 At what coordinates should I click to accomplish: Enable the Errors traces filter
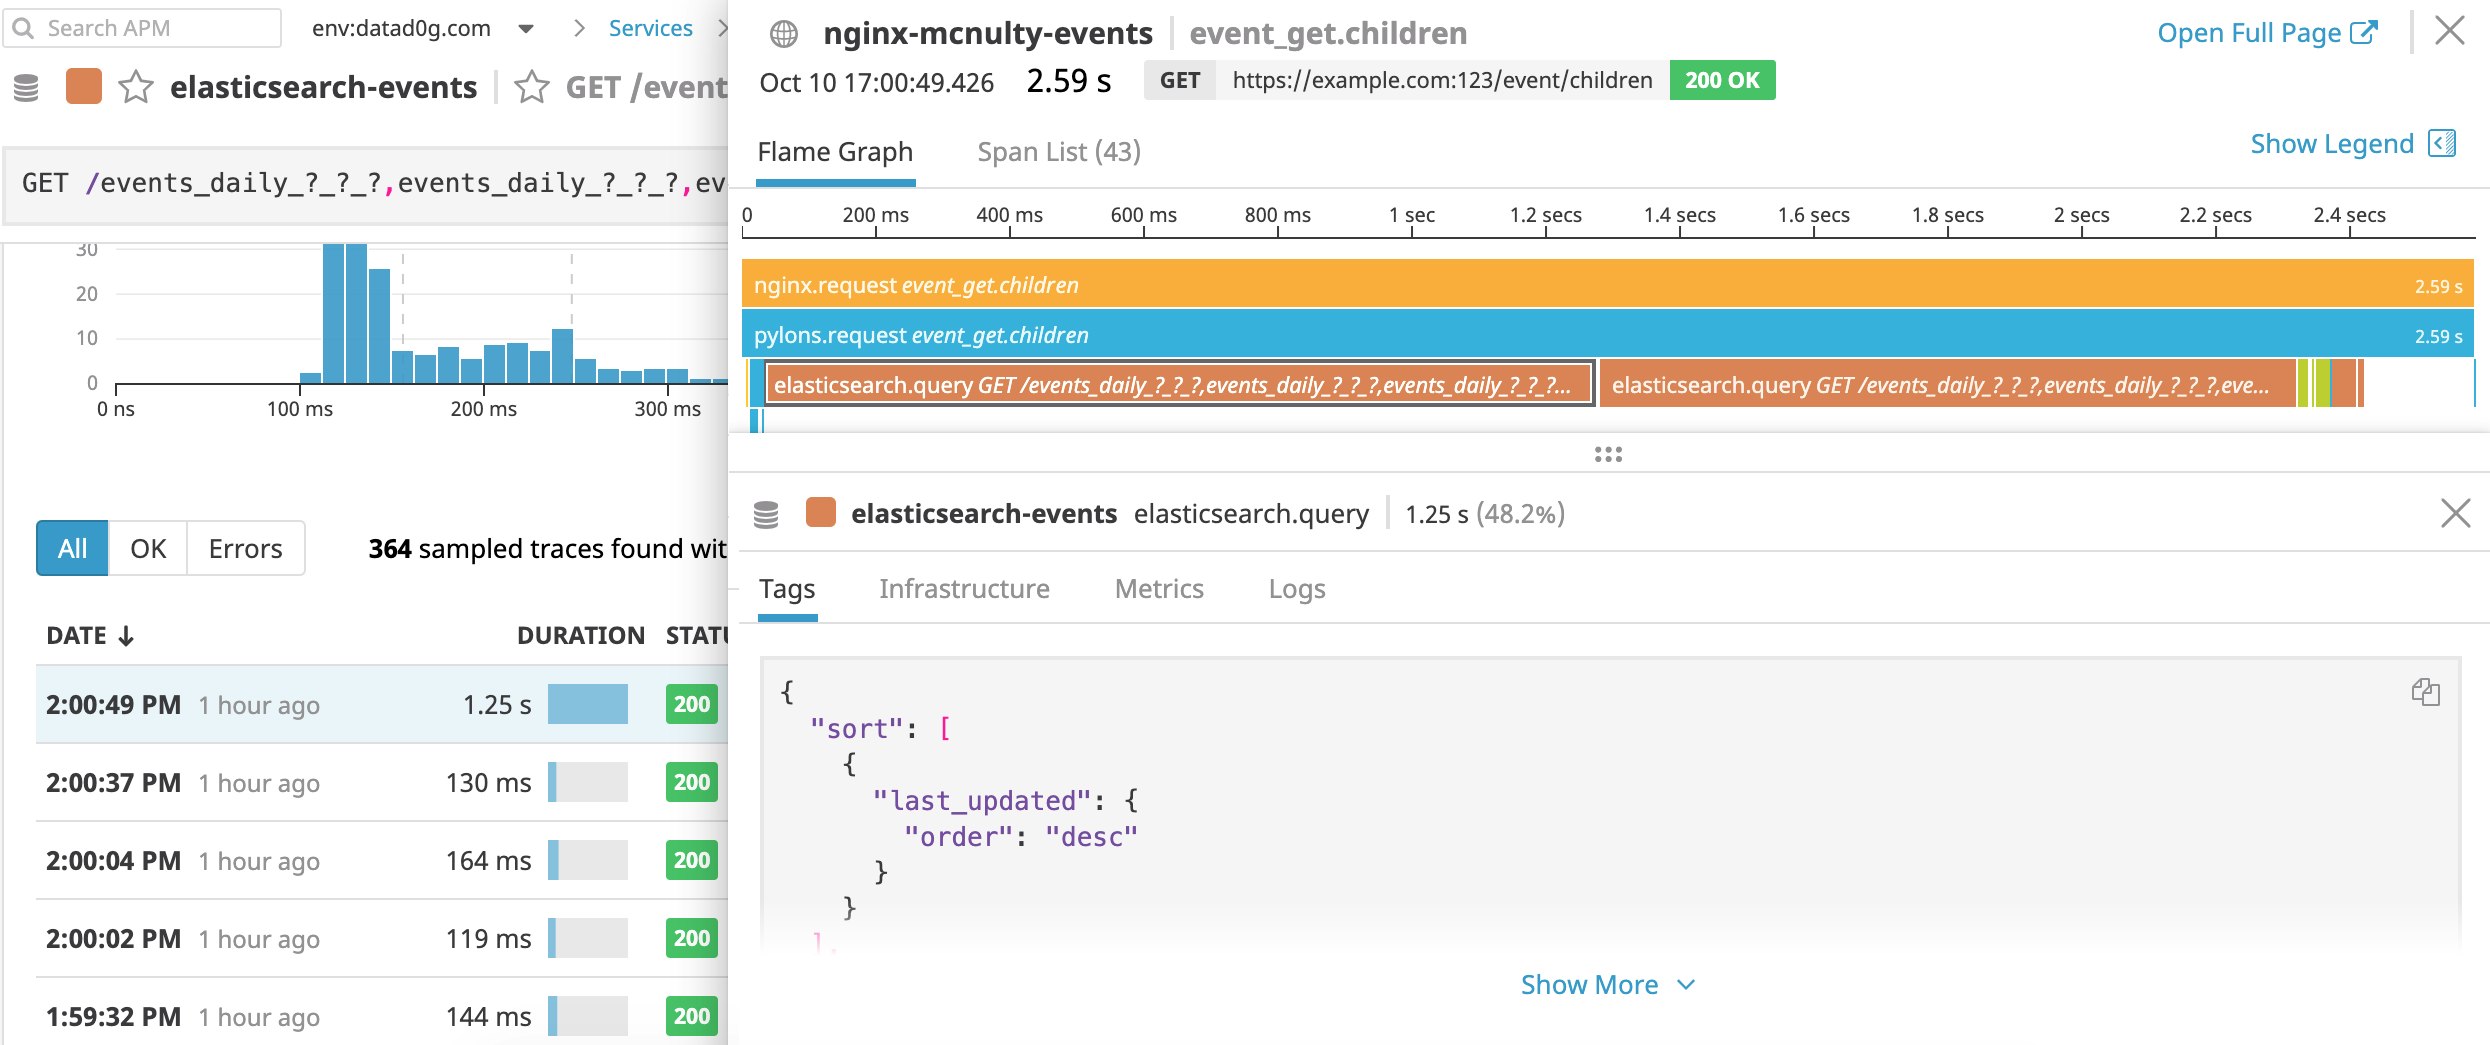click(244, 548)
